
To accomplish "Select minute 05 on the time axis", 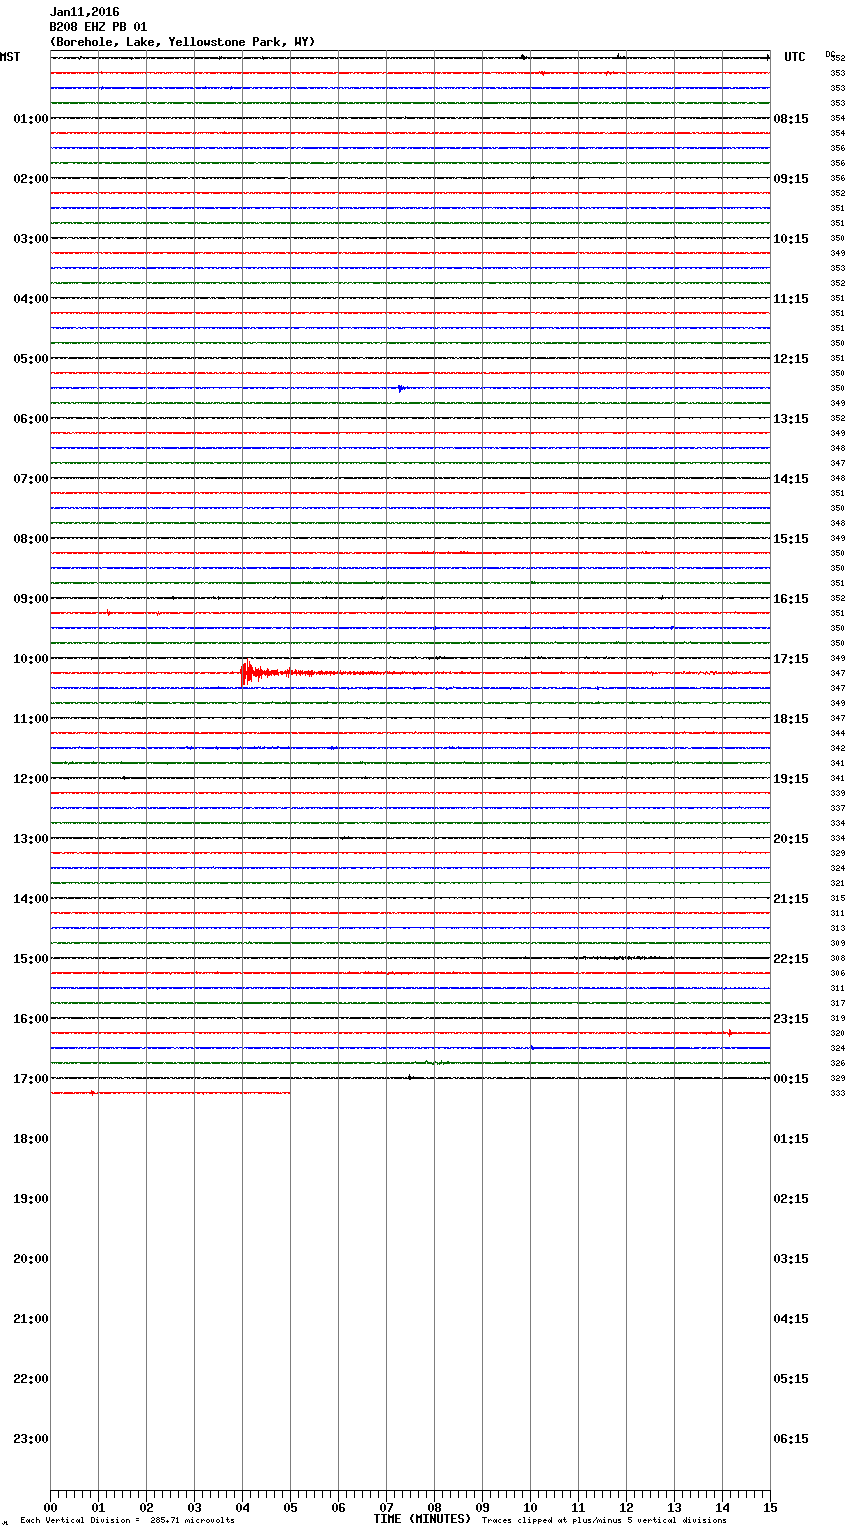I will pyautogui.click(x=290, y=1508).
